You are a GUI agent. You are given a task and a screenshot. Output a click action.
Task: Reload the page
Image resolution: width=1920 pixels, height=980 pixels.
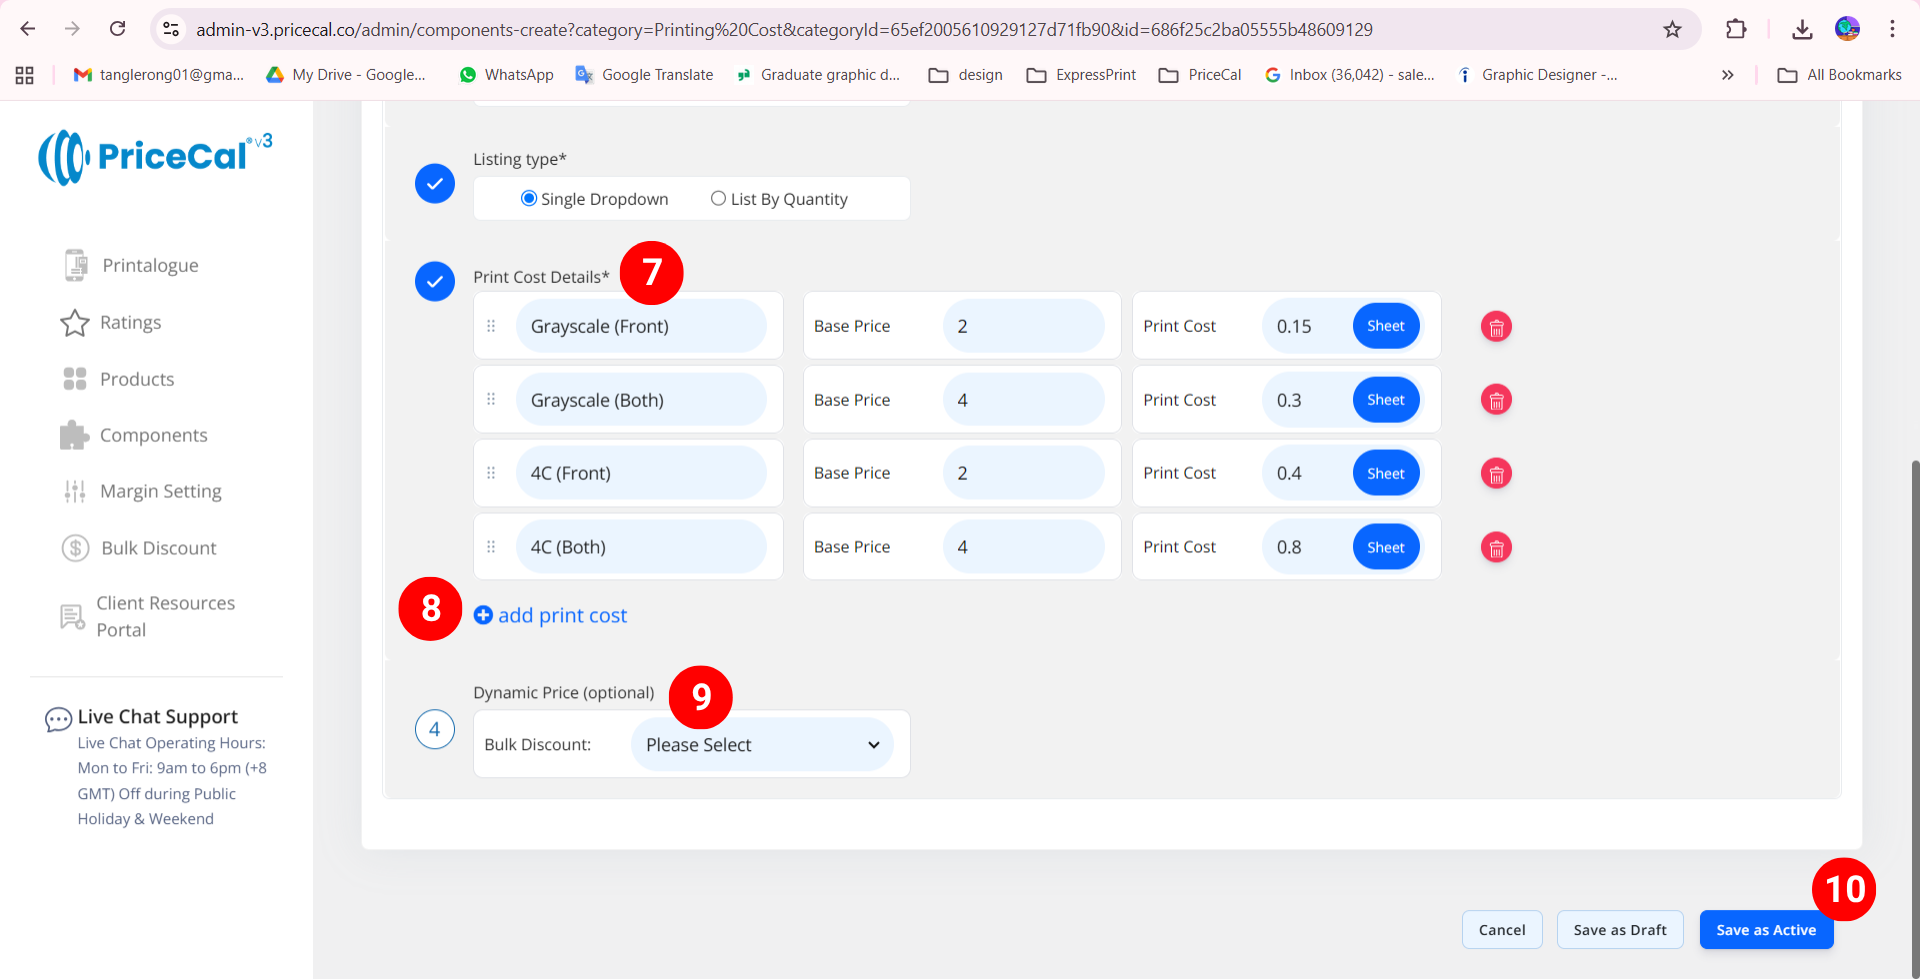coord(118,29)
